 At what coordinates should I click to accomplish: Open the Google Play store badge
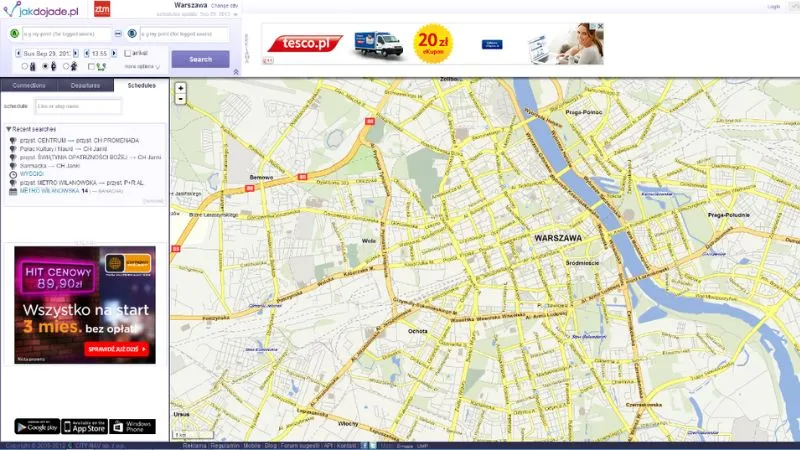[x=37, y=427]
